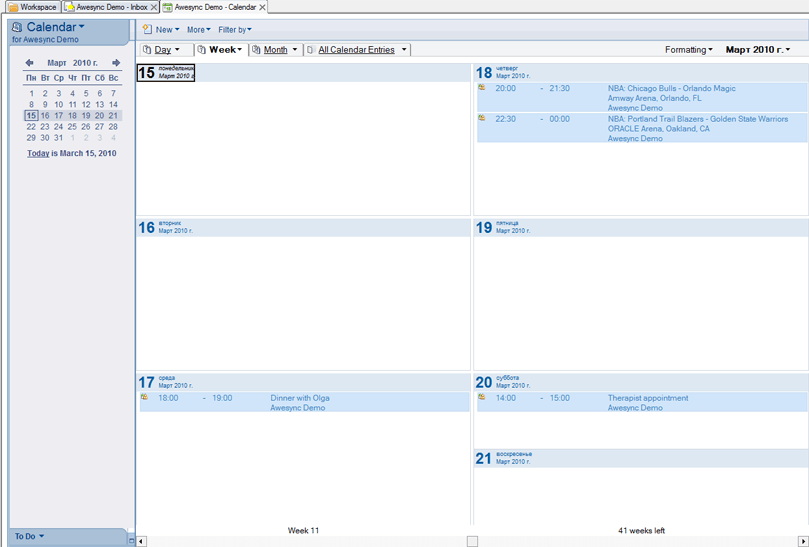809x547 pixels.
Task: Select day 25 in the mini calendar
Action: 72,127
